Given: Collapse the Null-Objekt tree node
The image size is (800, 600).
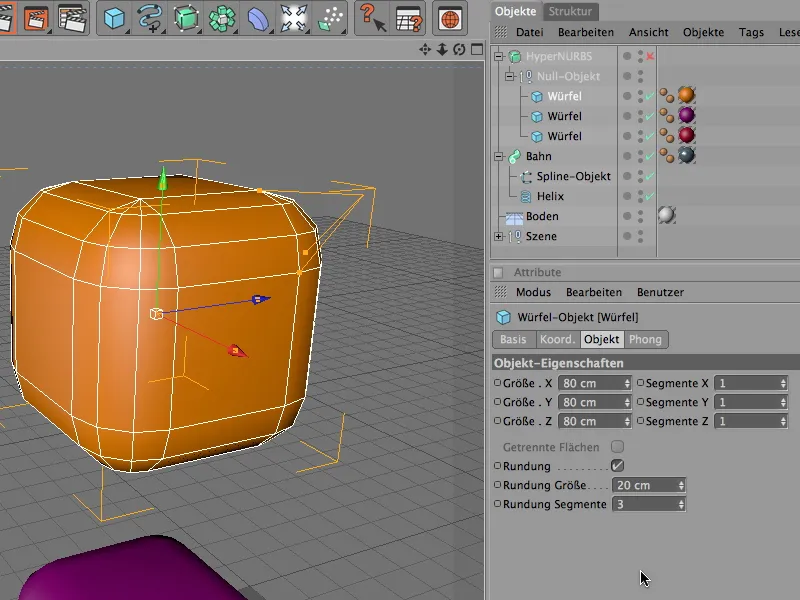Looking at the screenshot, I should (x=509, y=77).
